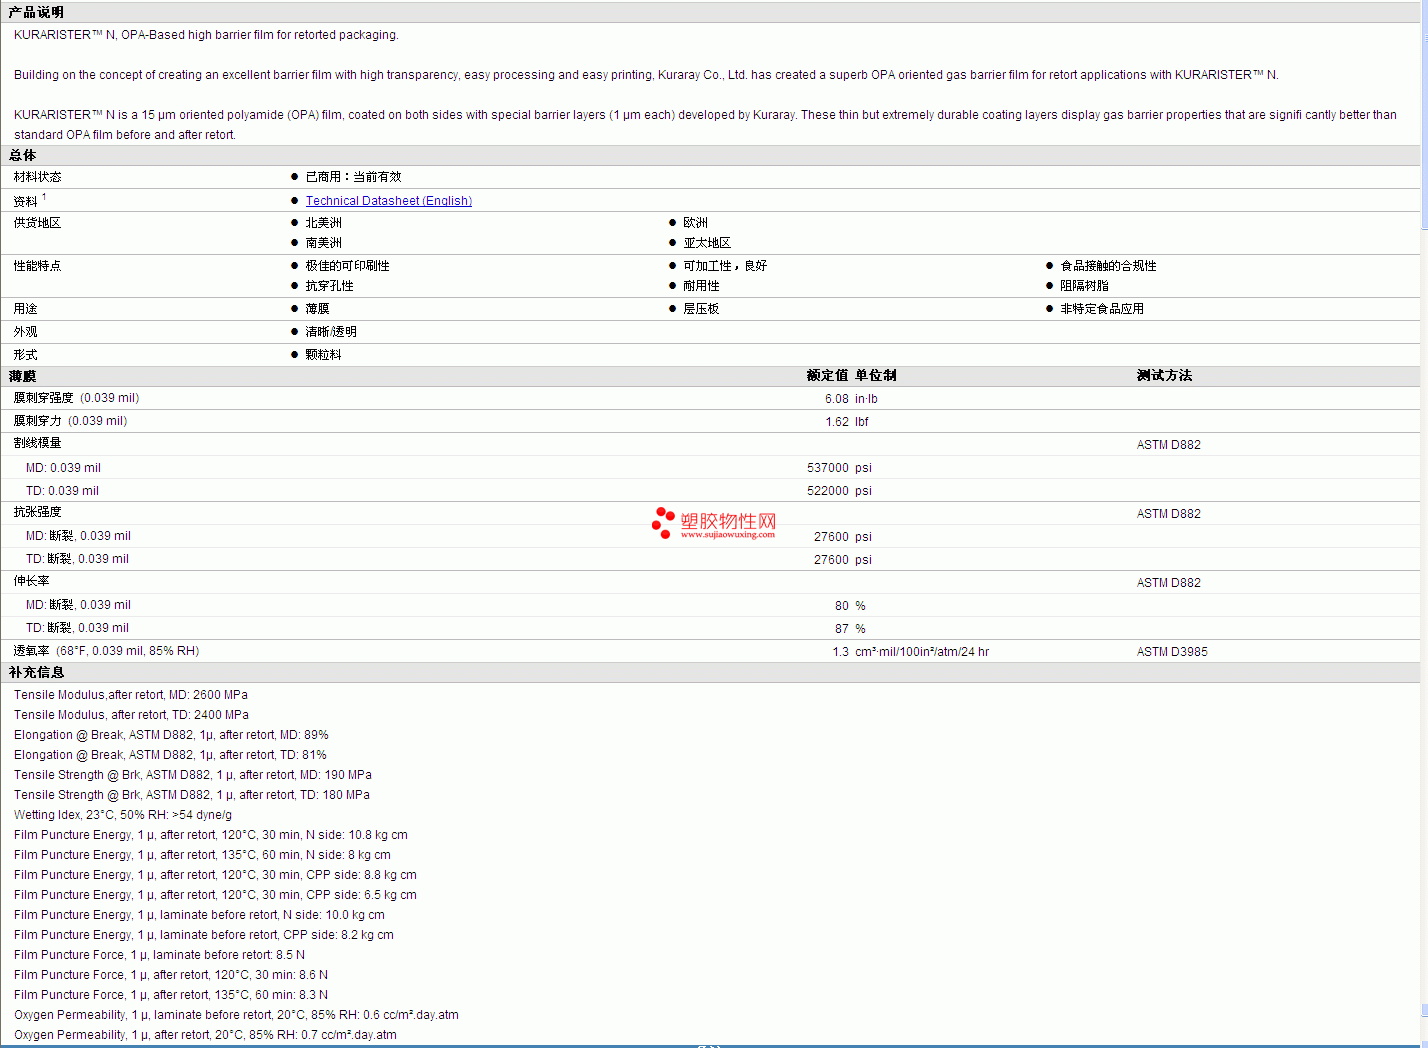Click the "抗张强度" property label
1428x1048 pixels.
click(38, 512)
